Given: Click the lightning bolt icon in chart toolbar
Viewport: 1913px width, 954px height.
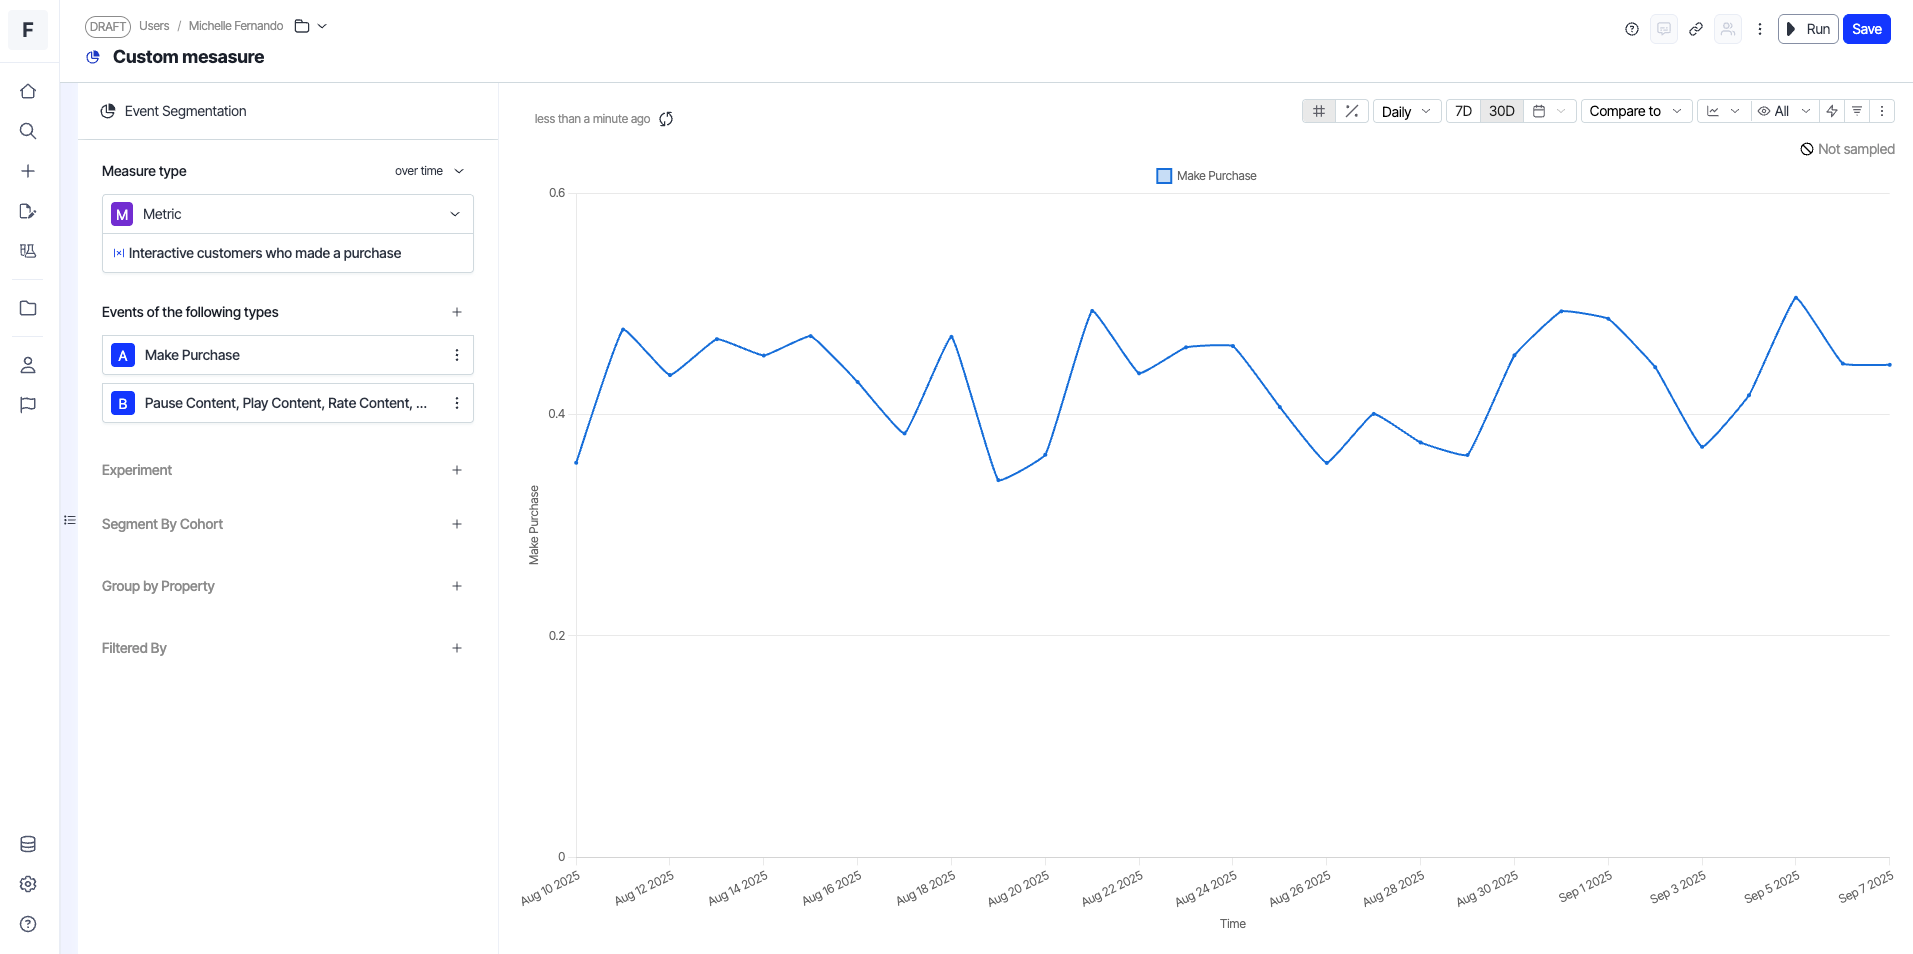Looking at the screenshot, I should point(1832,111).
